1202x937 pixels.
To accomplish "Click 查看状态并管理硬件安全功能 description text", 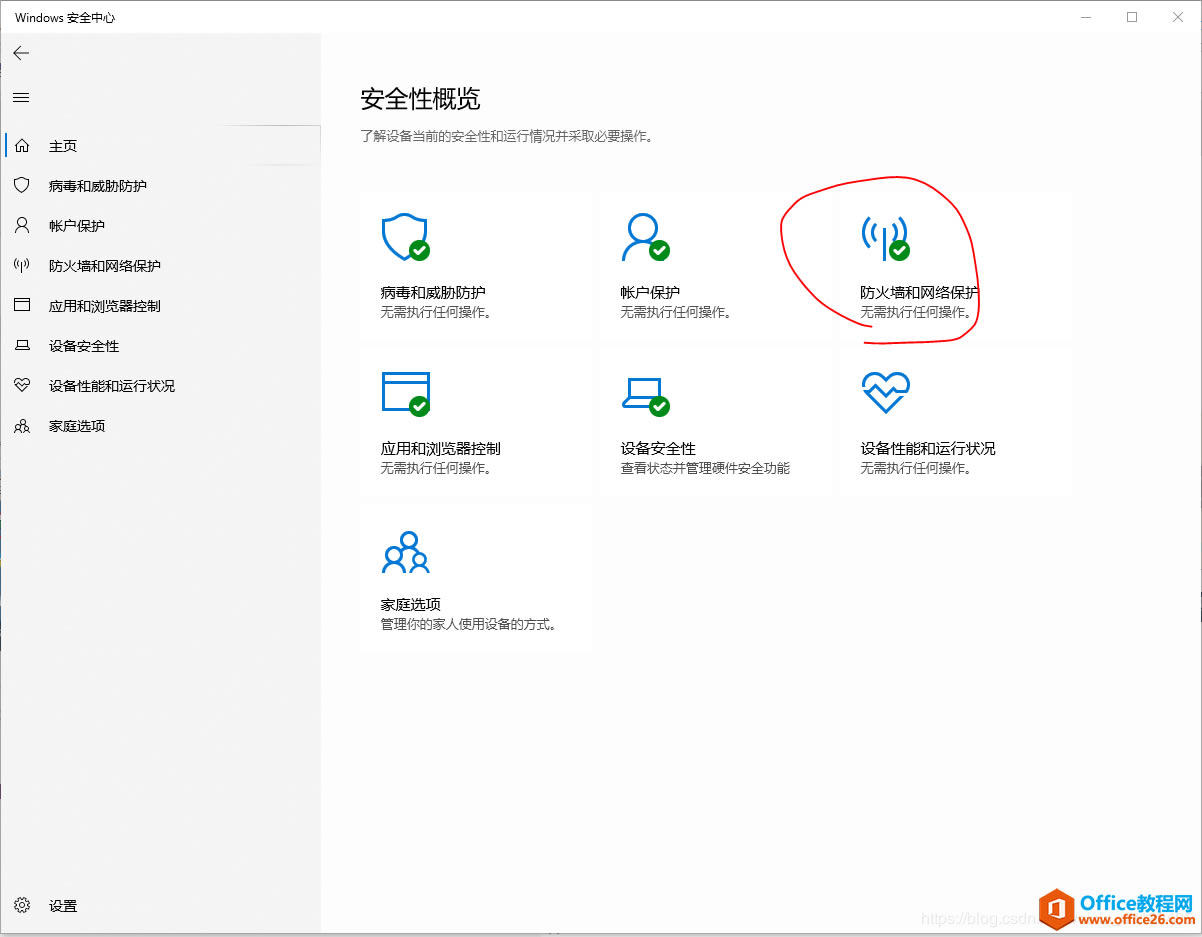I will click(705, 468).
